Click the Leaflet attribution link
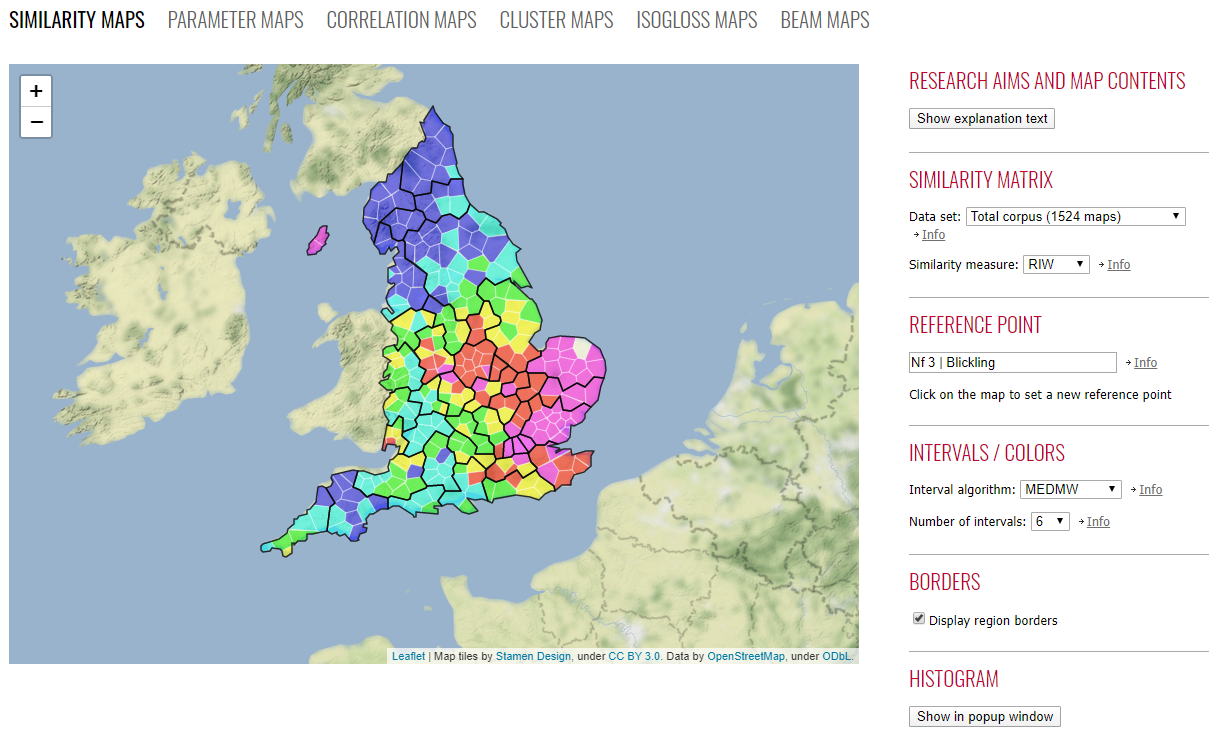 (x=408, y=656)
